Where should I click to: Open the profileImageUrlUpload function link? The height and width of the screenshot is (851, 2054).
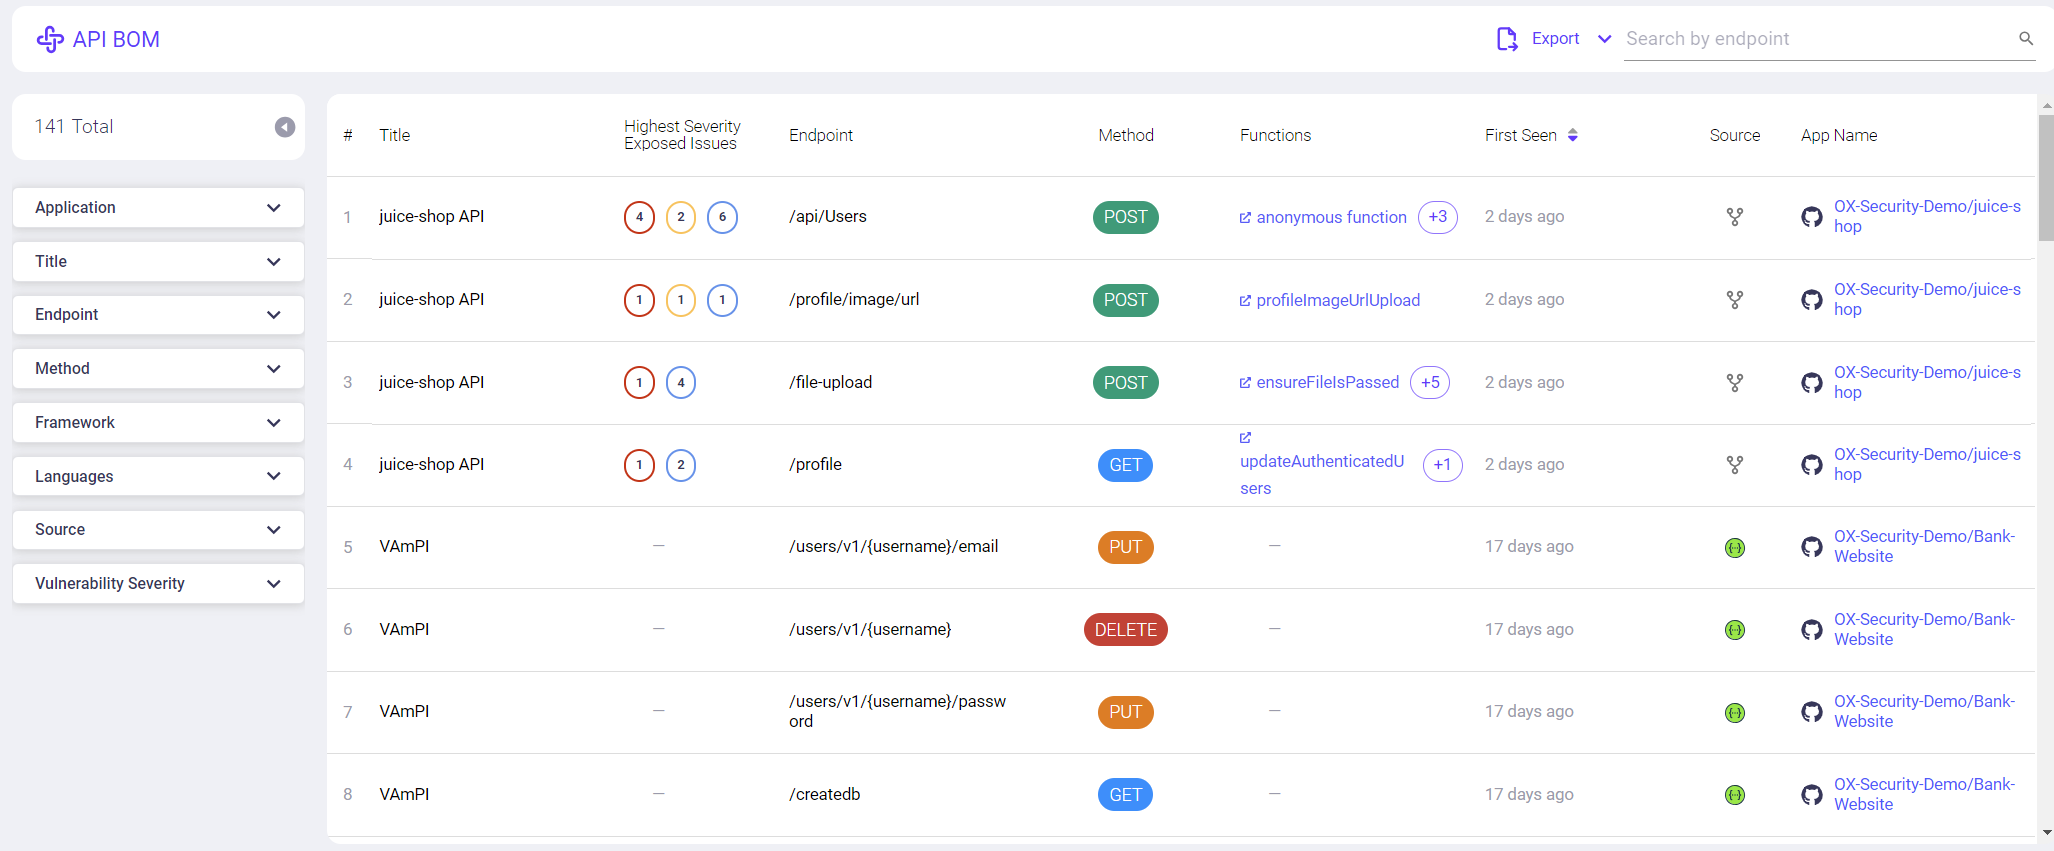1337,300
